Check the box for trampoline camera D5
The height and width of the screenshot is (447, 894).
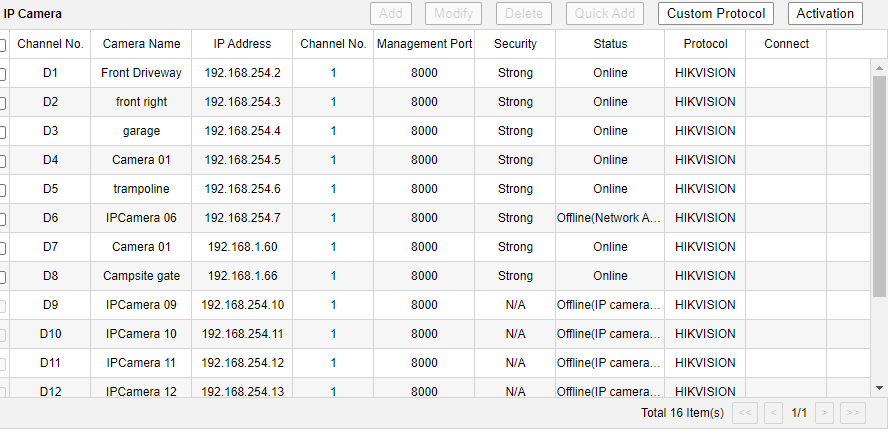(x=3, y=189)
